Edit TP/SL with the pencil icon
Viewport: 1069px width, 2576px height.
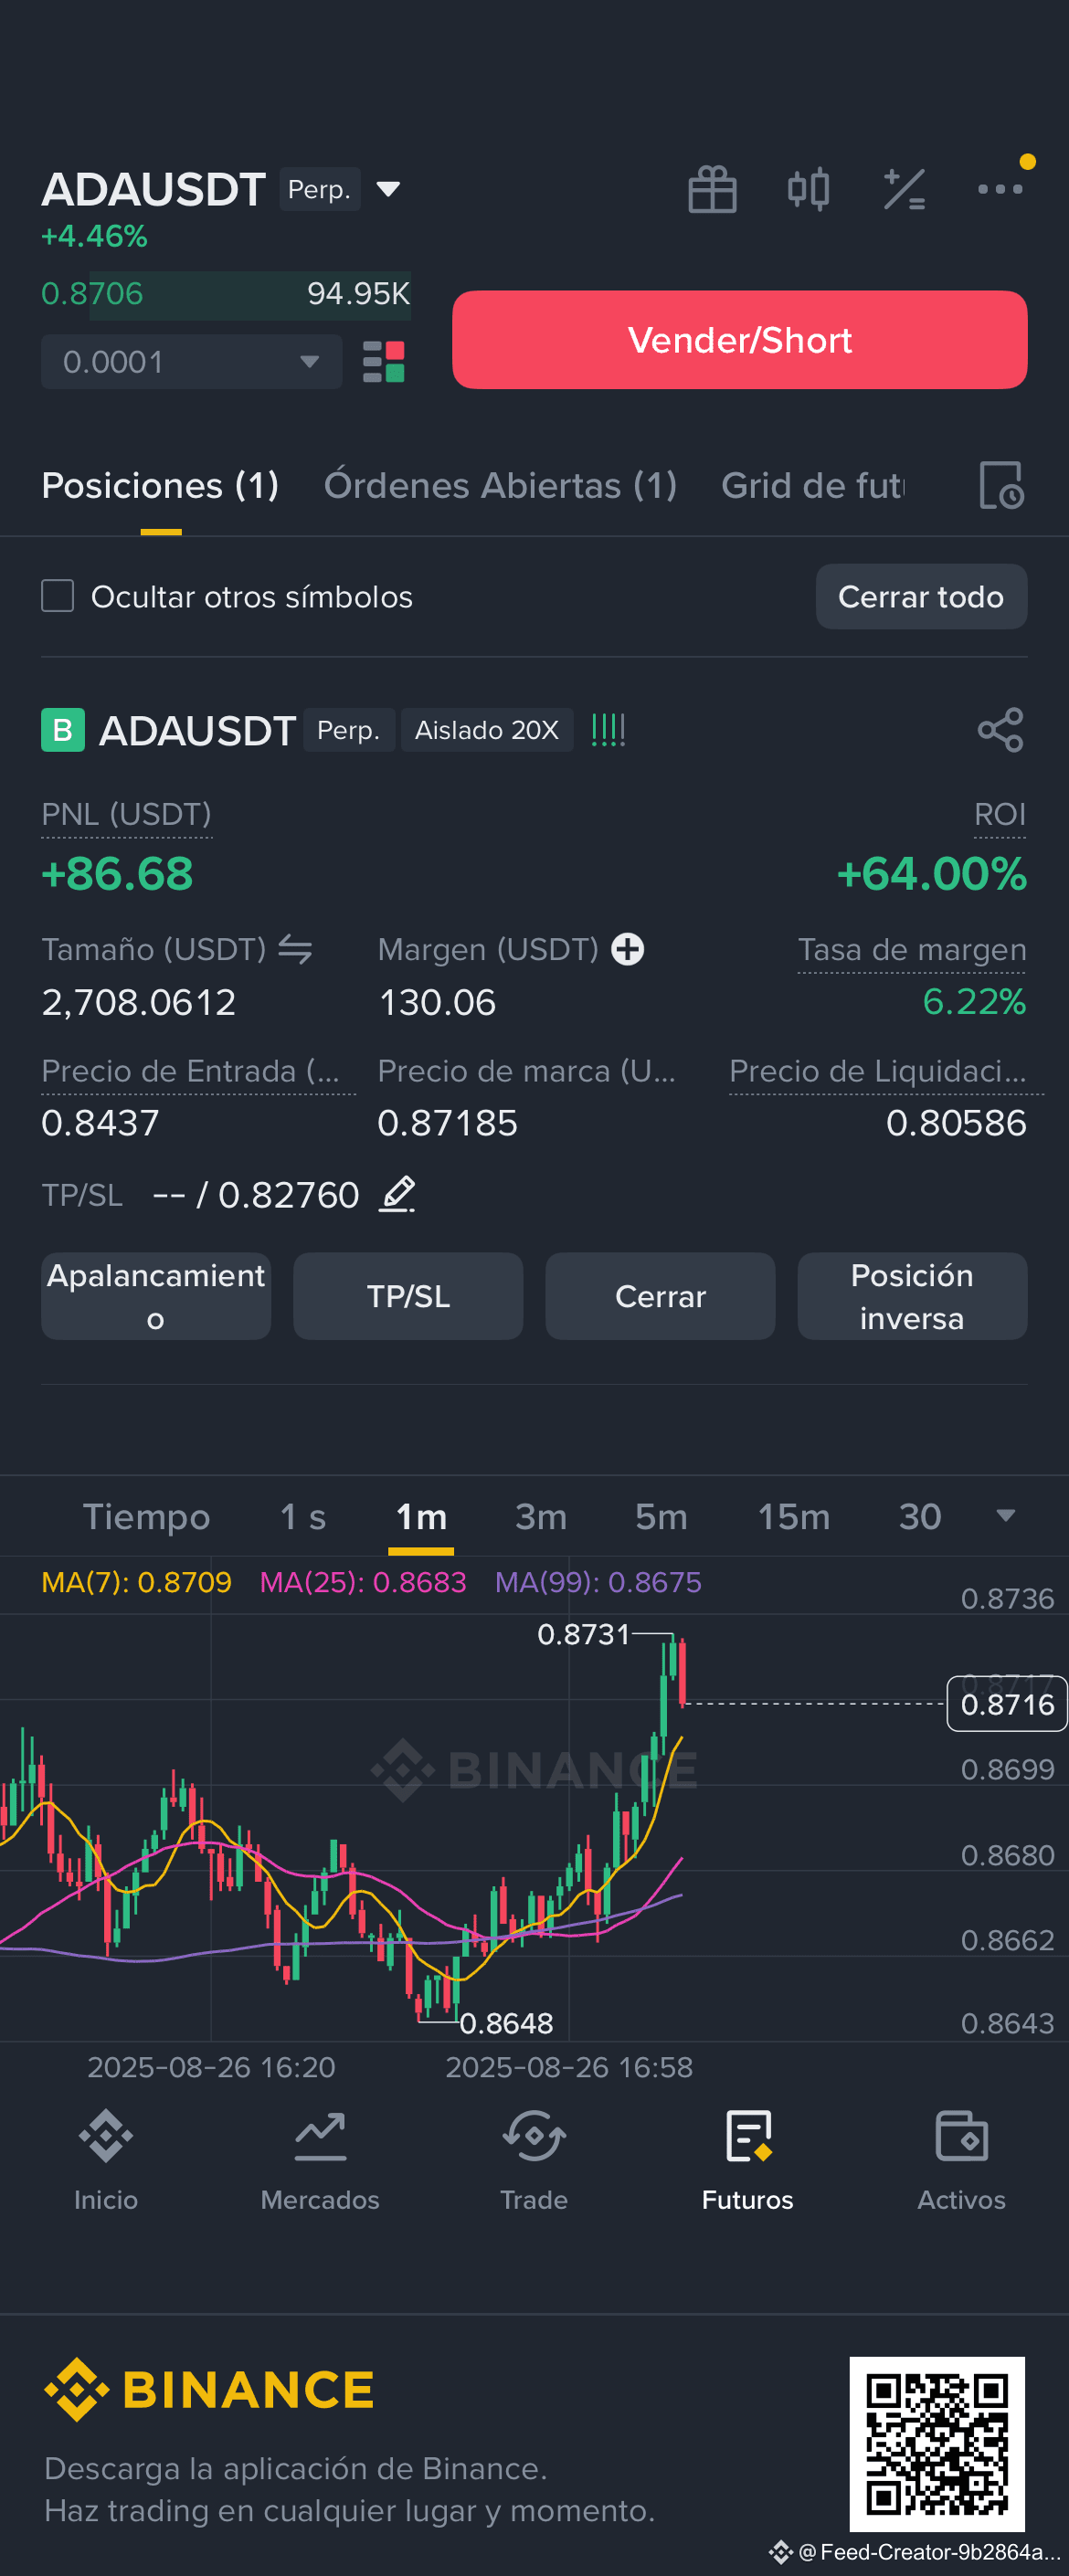tap(398, 1194)
